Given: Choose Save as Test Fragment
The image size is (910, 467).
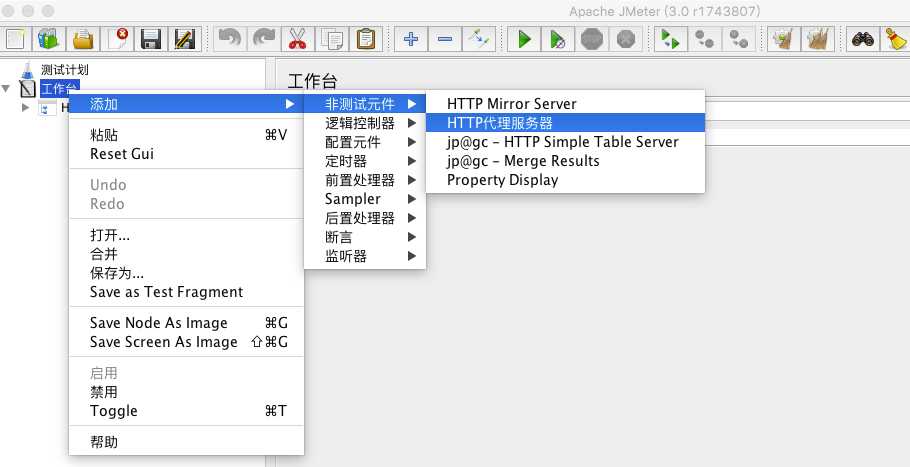Looking at the screenshot, I should [x=186, y=292].
